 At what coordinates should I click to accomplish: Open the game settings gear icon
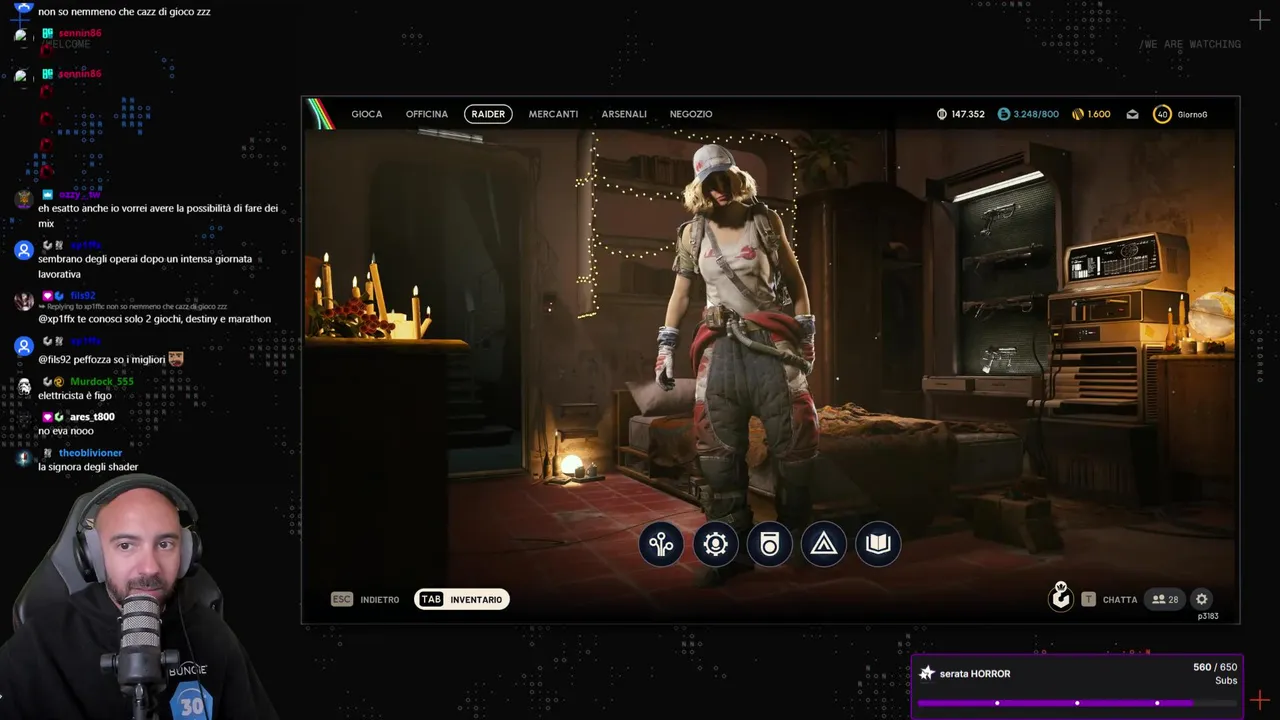pos(1202,599)
